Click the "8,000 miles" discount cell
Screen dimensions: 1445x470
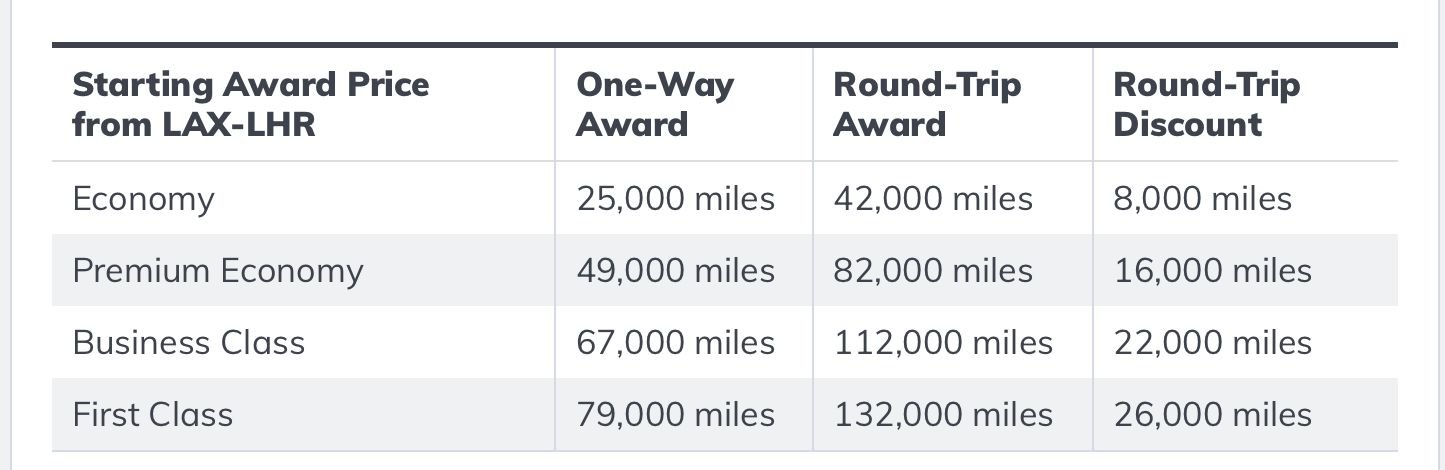pyautogui.click(x=1202, y=199)
